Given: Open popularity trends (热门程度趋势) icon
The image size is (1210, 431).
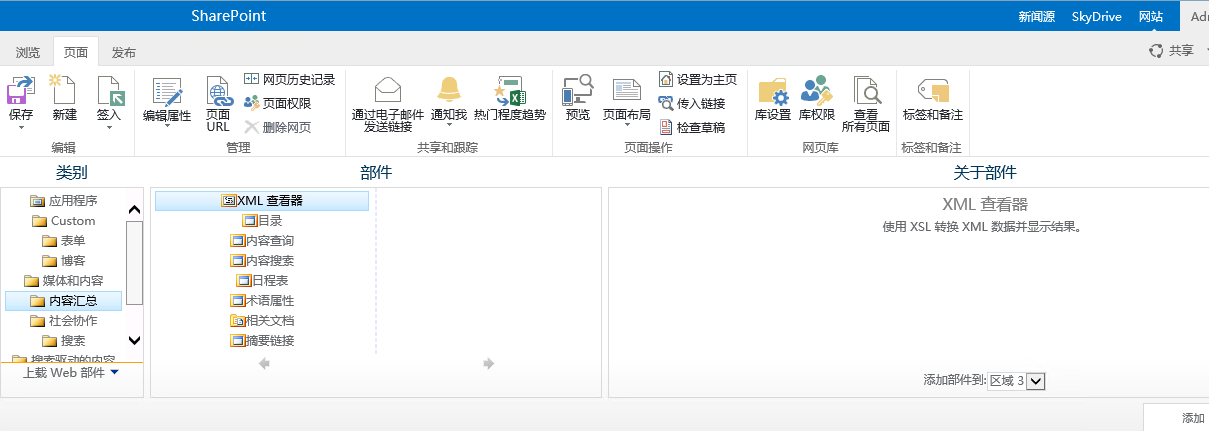Looking at the screenshot, I should 511,90.
